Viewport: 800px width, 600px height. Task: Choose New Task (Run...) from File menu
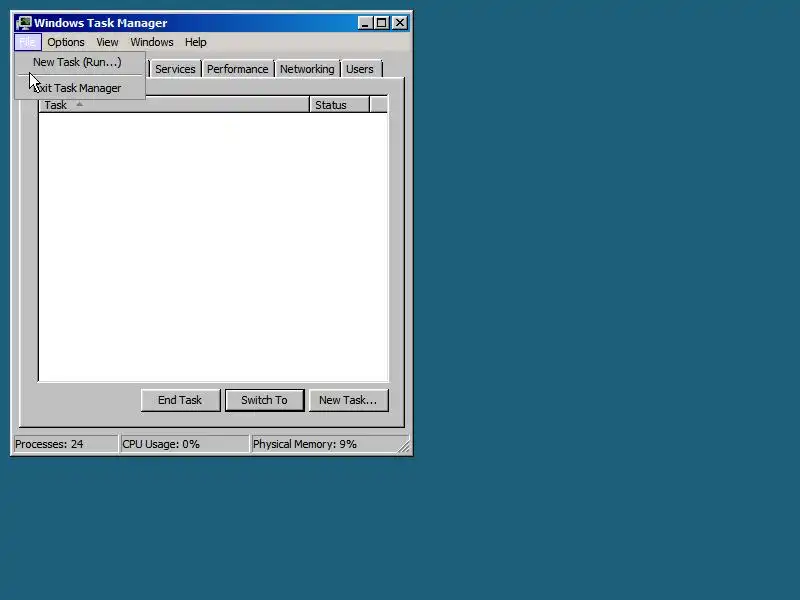pyautogui.click(x=80, y=62)
